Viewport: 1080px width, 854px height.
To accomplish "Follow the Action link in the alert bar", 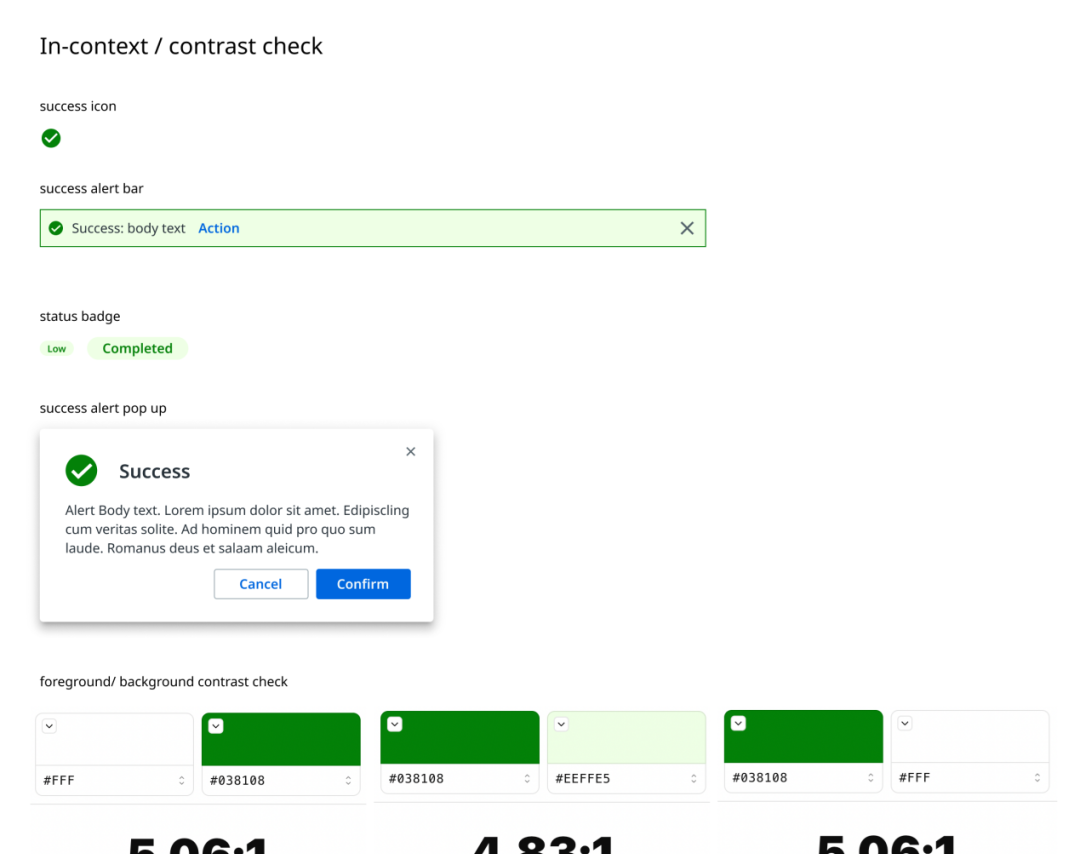I will point(219,228).
